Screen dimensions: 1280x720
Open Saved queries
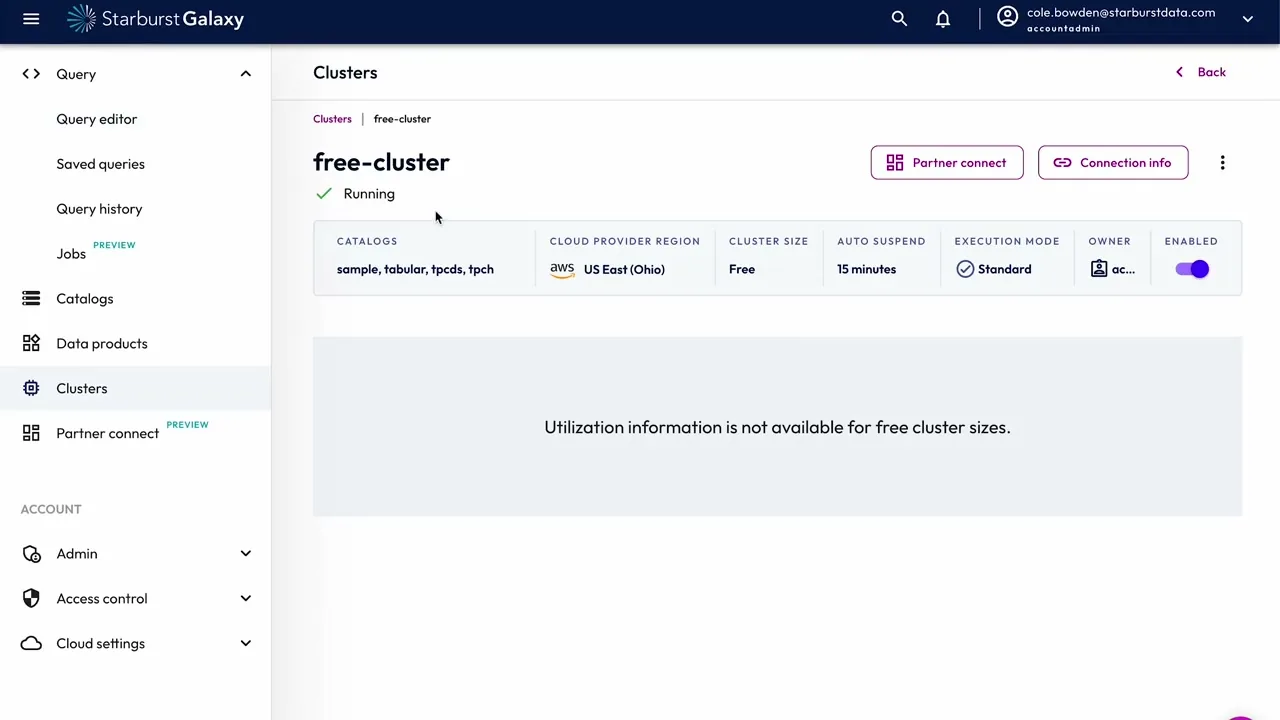101,164
